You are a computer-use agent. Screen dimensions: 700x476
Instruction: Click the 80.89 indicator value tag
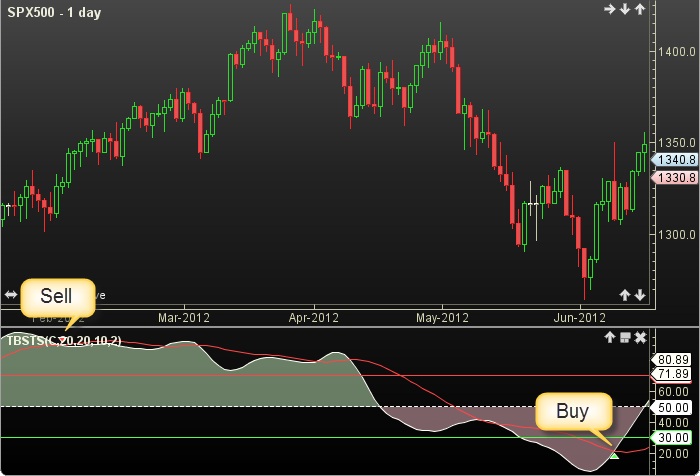coord(671,359)
